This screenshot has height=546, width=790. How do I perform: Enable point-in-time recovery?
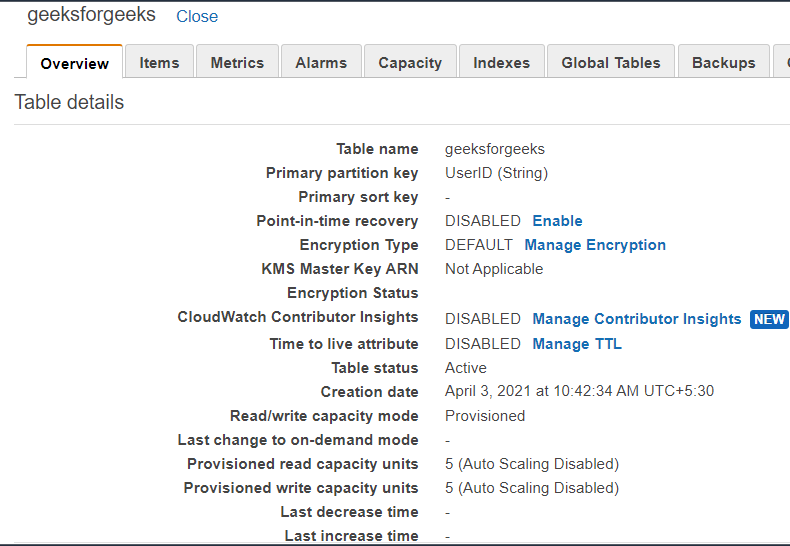557,221
